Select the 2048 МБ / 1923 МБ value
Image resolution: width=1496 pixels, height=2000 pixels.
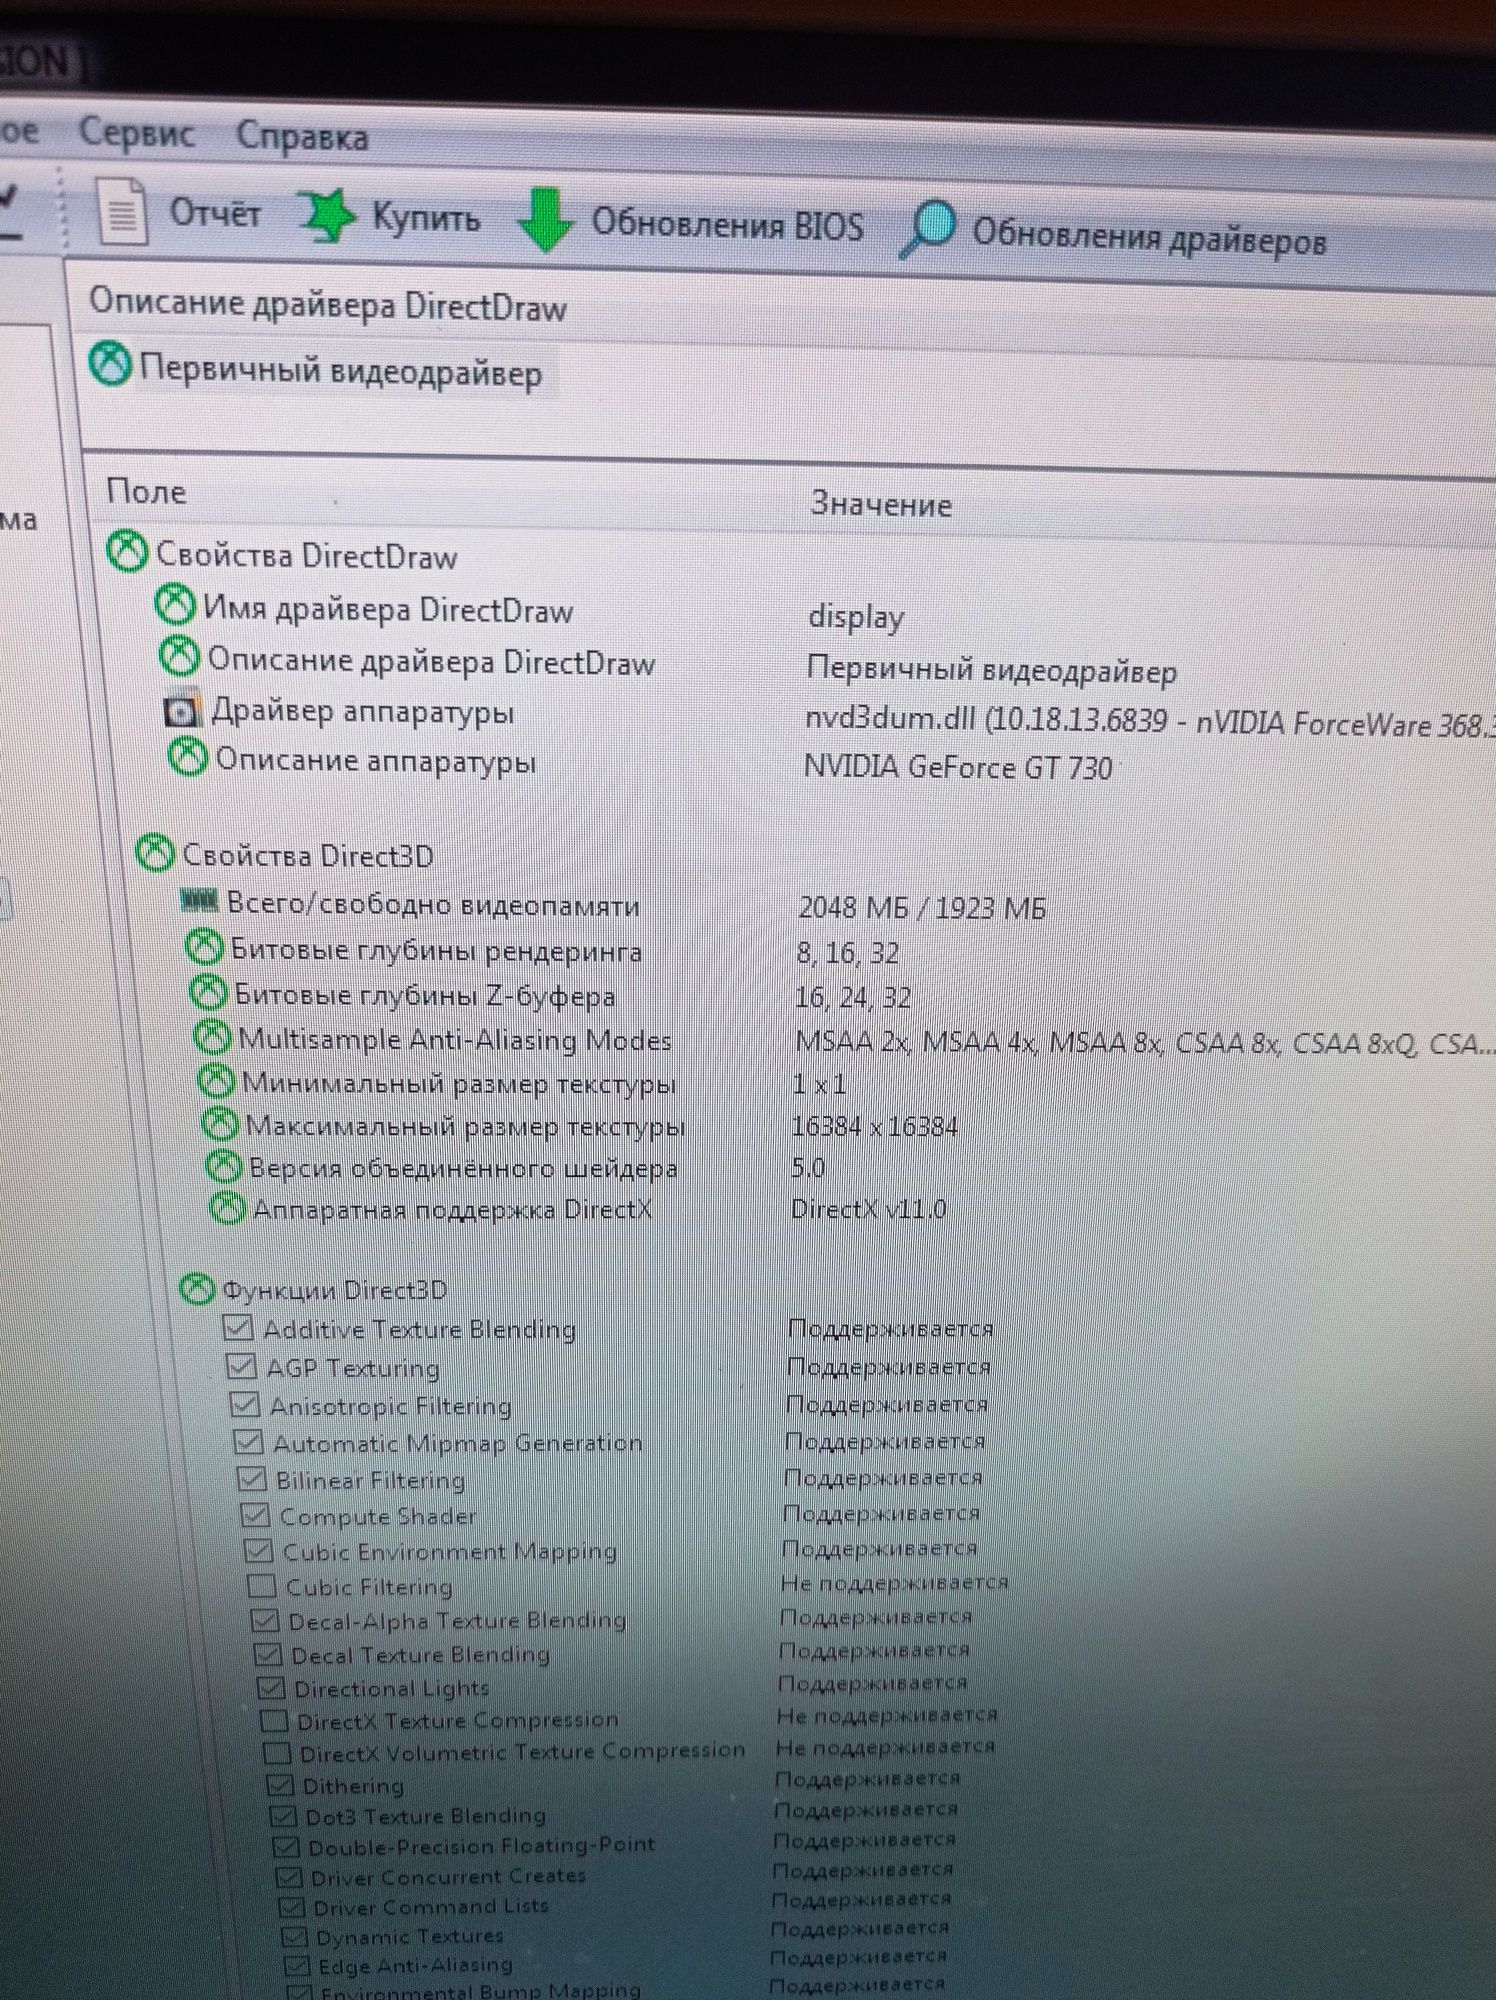tap(921, 908)
